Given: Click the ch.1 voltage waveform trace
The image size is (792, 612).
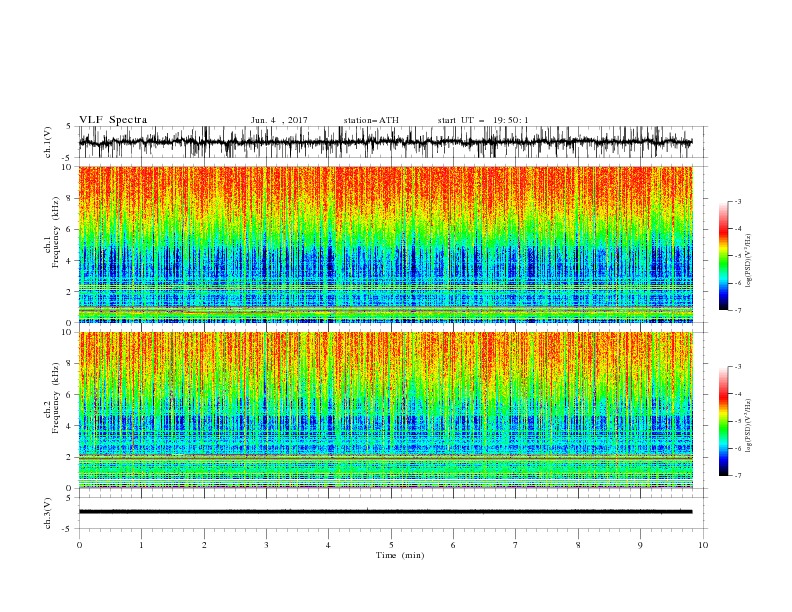Looking at the screenshot, I should pos(385,142).
